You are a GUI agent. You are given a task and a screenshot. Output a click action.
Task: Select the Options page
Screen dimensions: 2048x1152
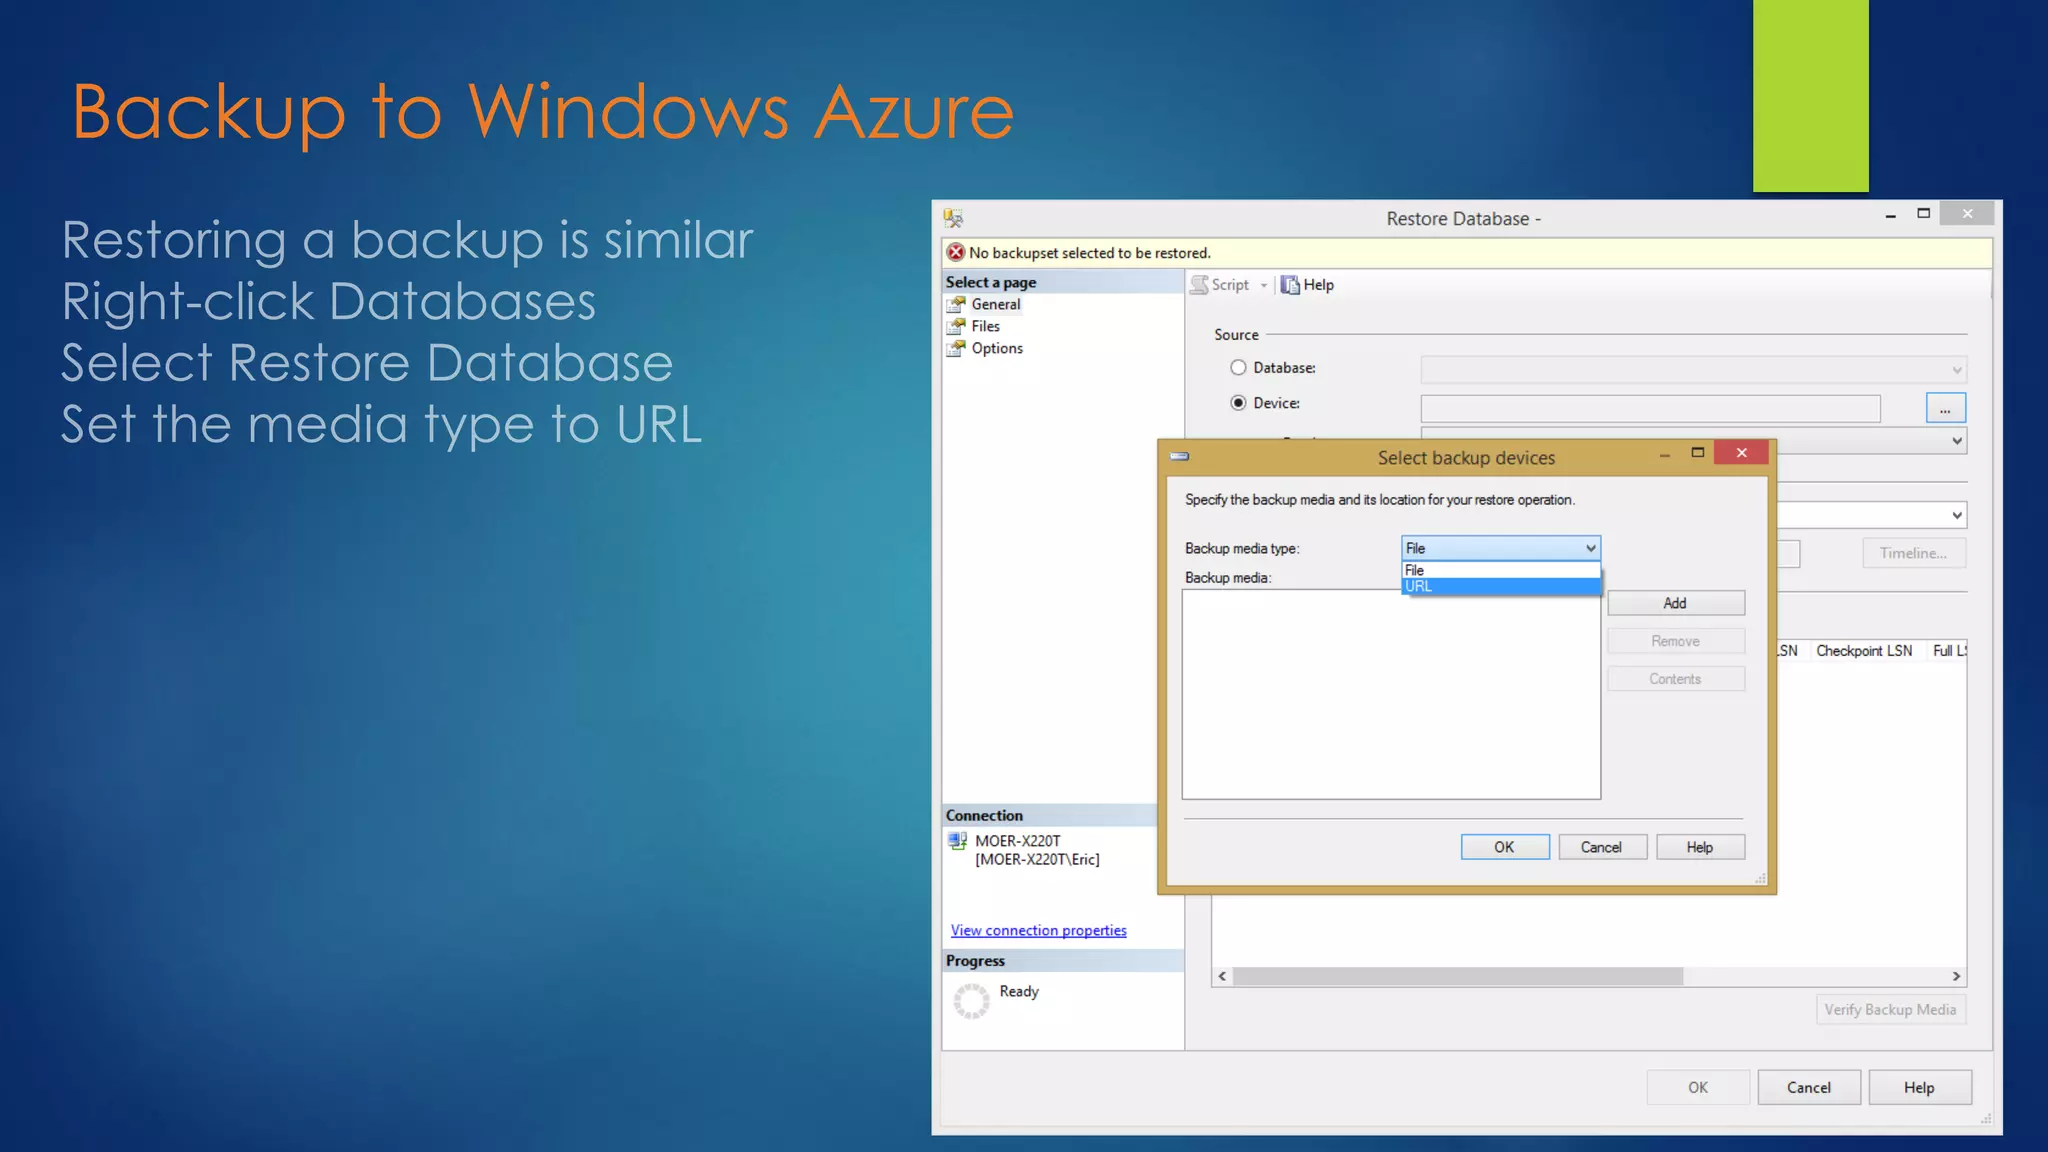pyautogui.click(x=997, y=348)
